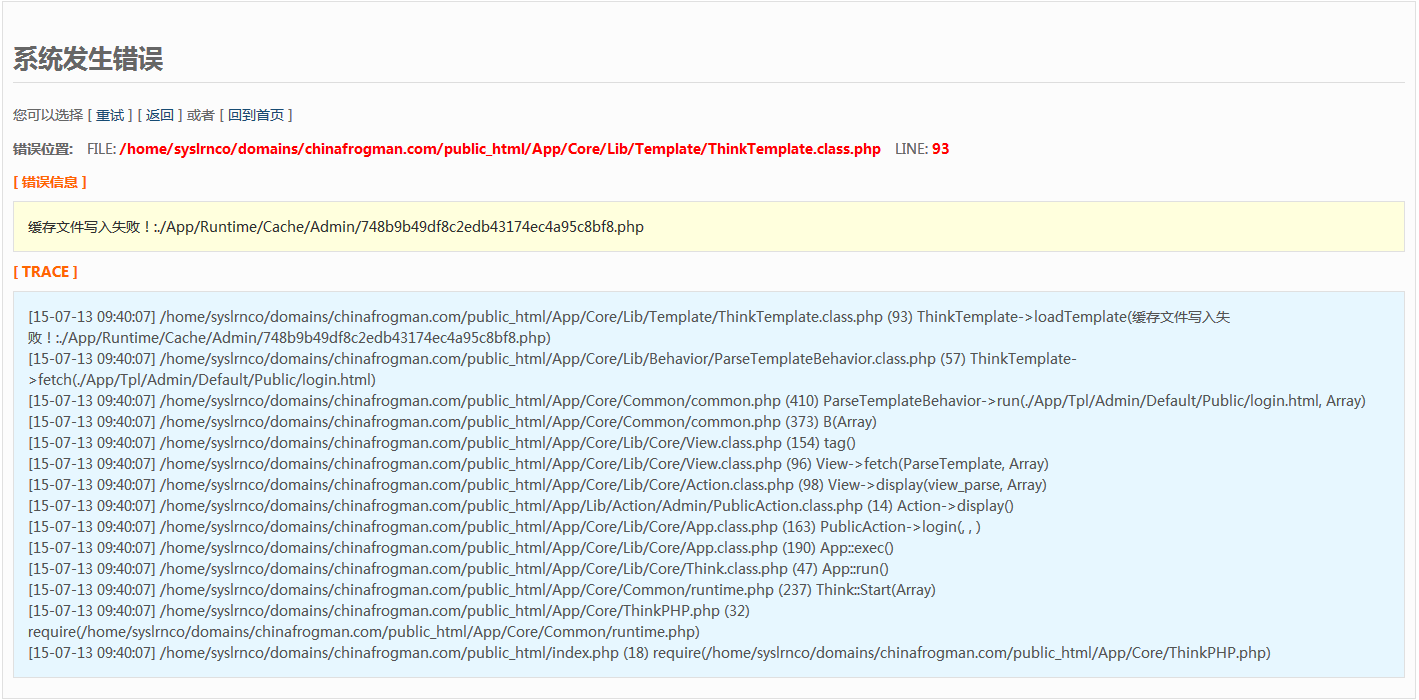1419x700 pixels.
Task: Select the common.php (410) trace entry
Action: pyautogui.click(x=696, y=401)
